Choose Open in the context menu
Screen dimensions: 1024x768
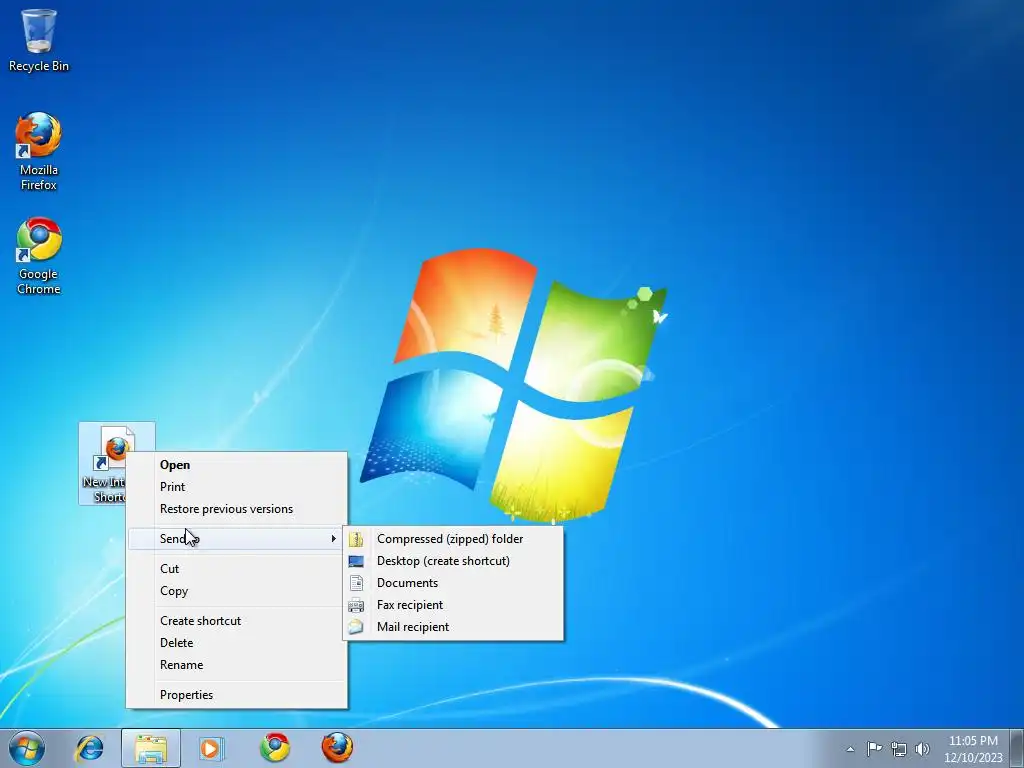pyautogui.click(x=236, y=465)
